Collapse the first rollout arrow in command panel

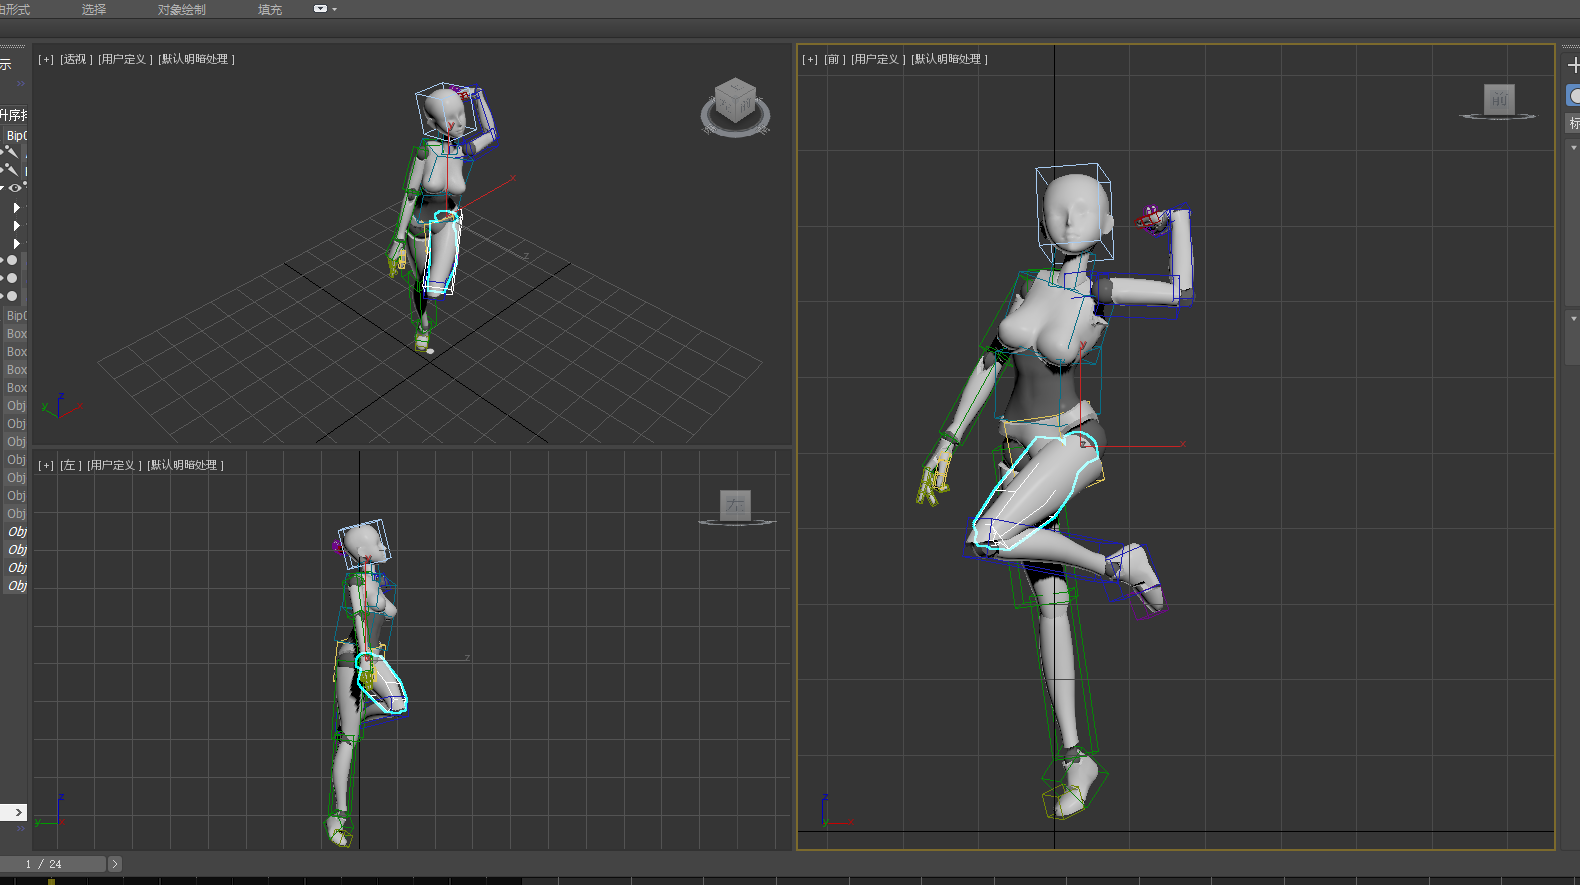point(1573,148)
